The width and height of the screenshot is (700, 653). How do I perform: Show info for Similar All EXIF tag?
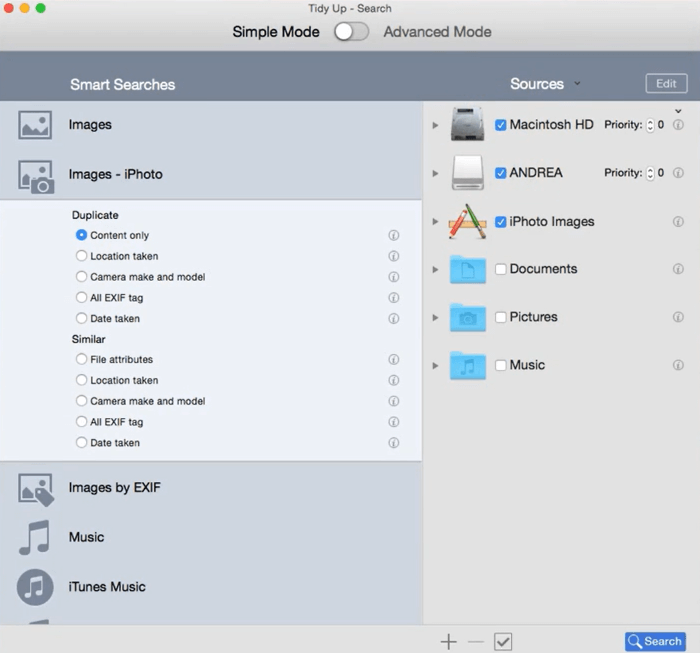393,422
